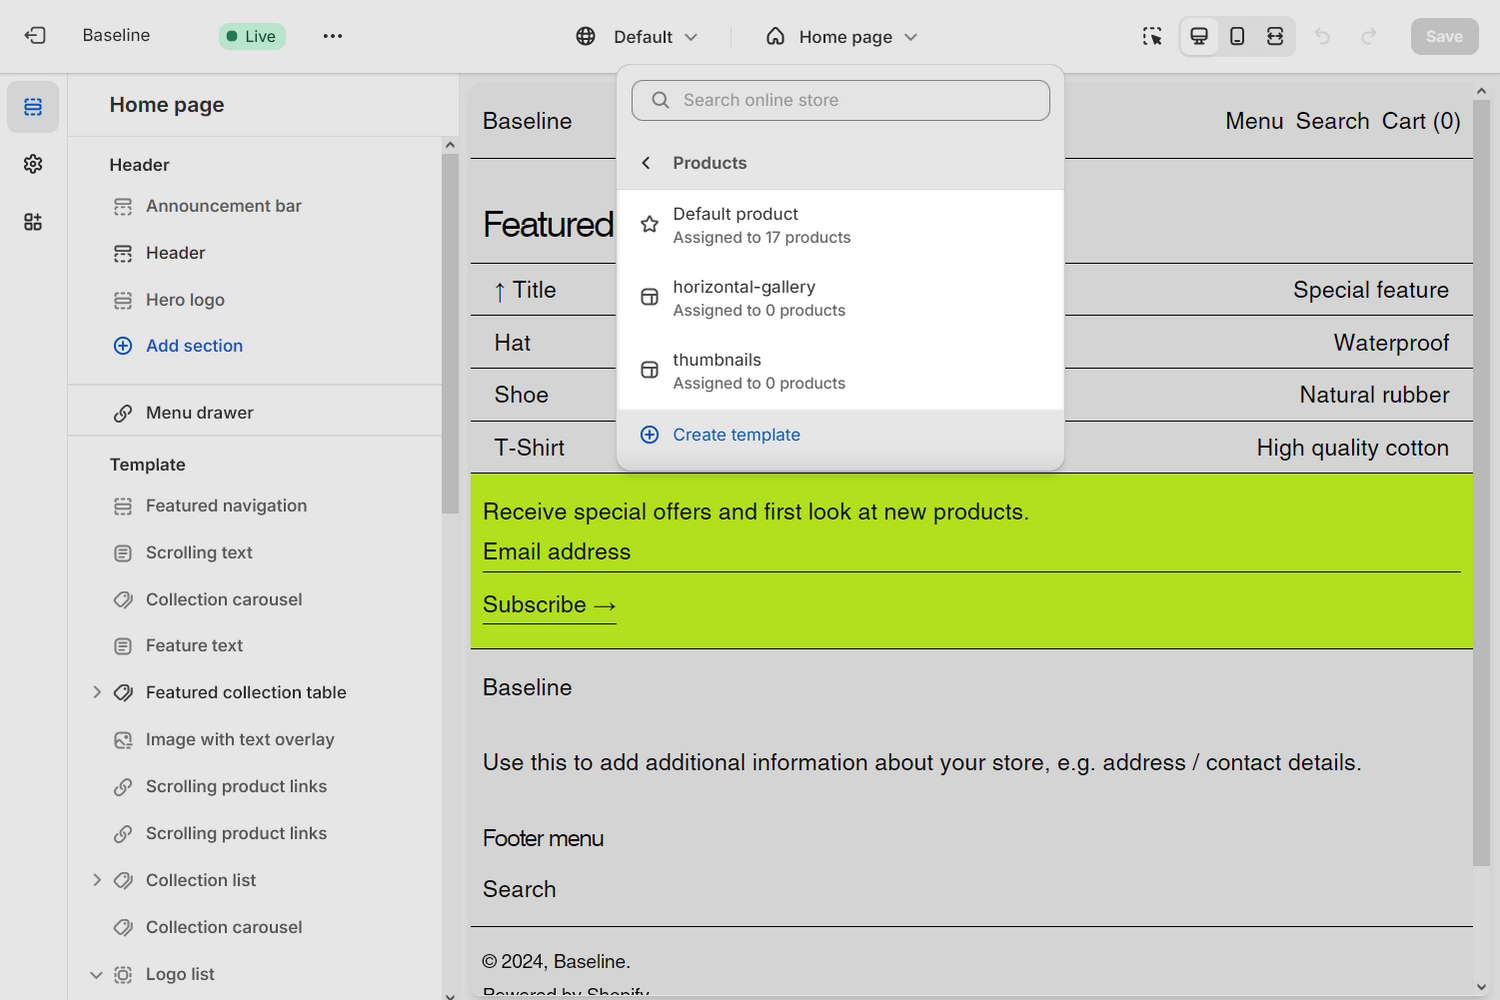
Task: Open the Home page template dropdown
Action: (842, 36)
